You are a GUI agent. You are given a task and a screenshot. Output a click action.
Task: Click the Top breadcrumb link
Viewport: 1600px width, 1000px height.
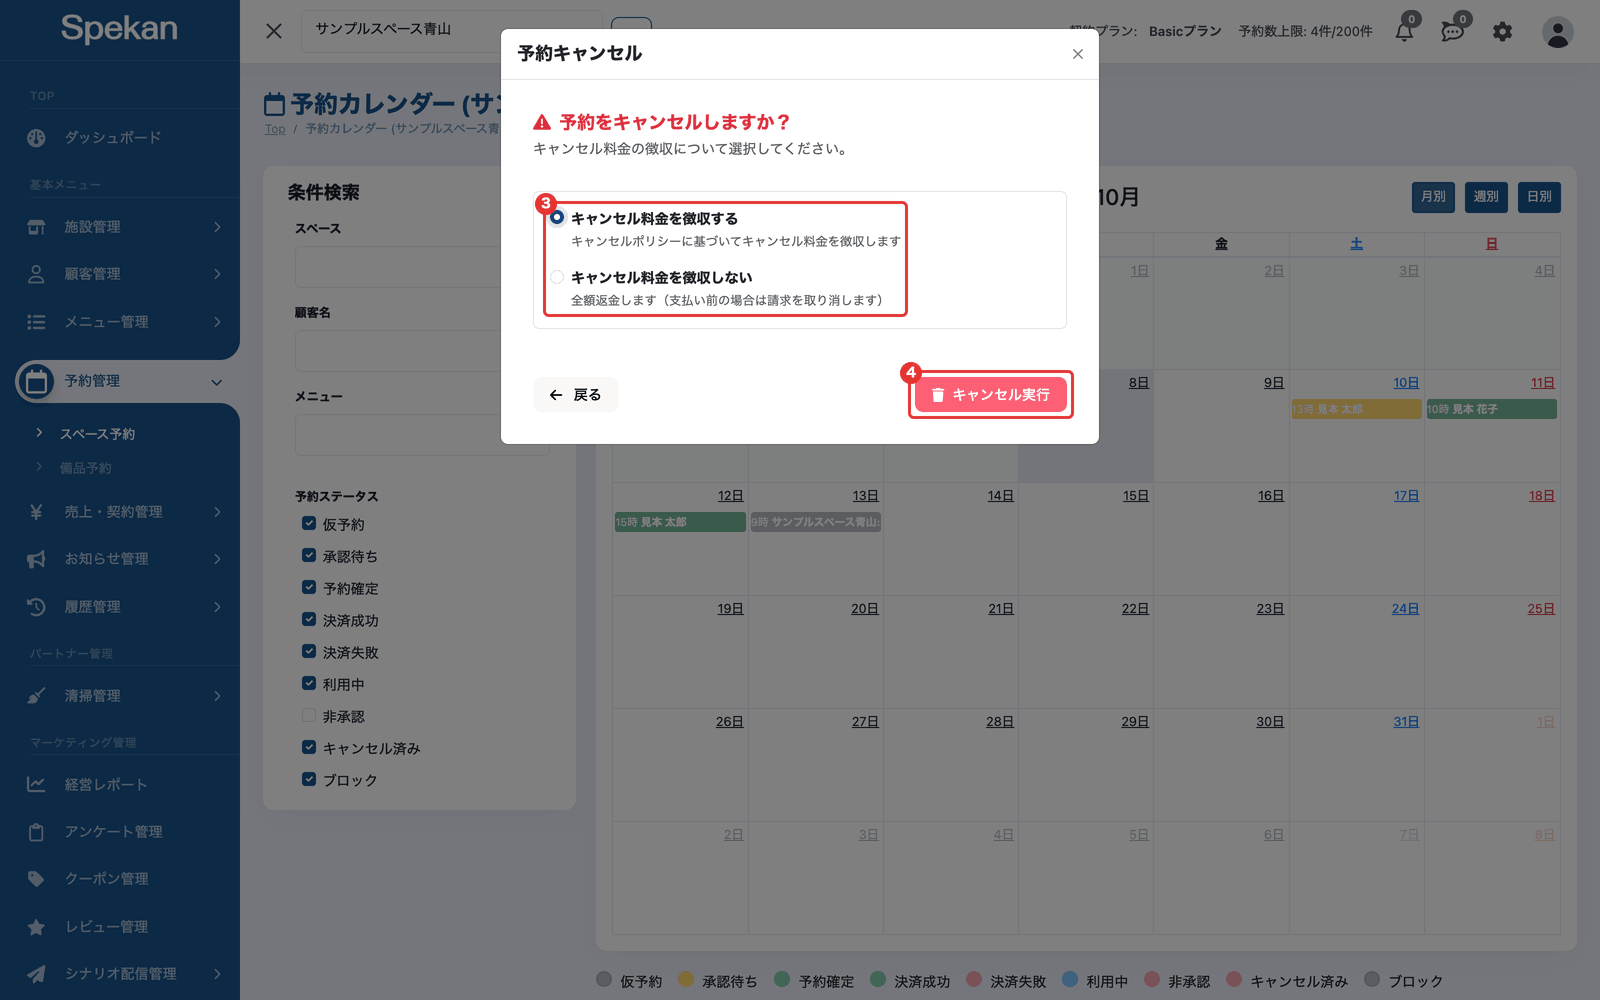coord(275,129)
